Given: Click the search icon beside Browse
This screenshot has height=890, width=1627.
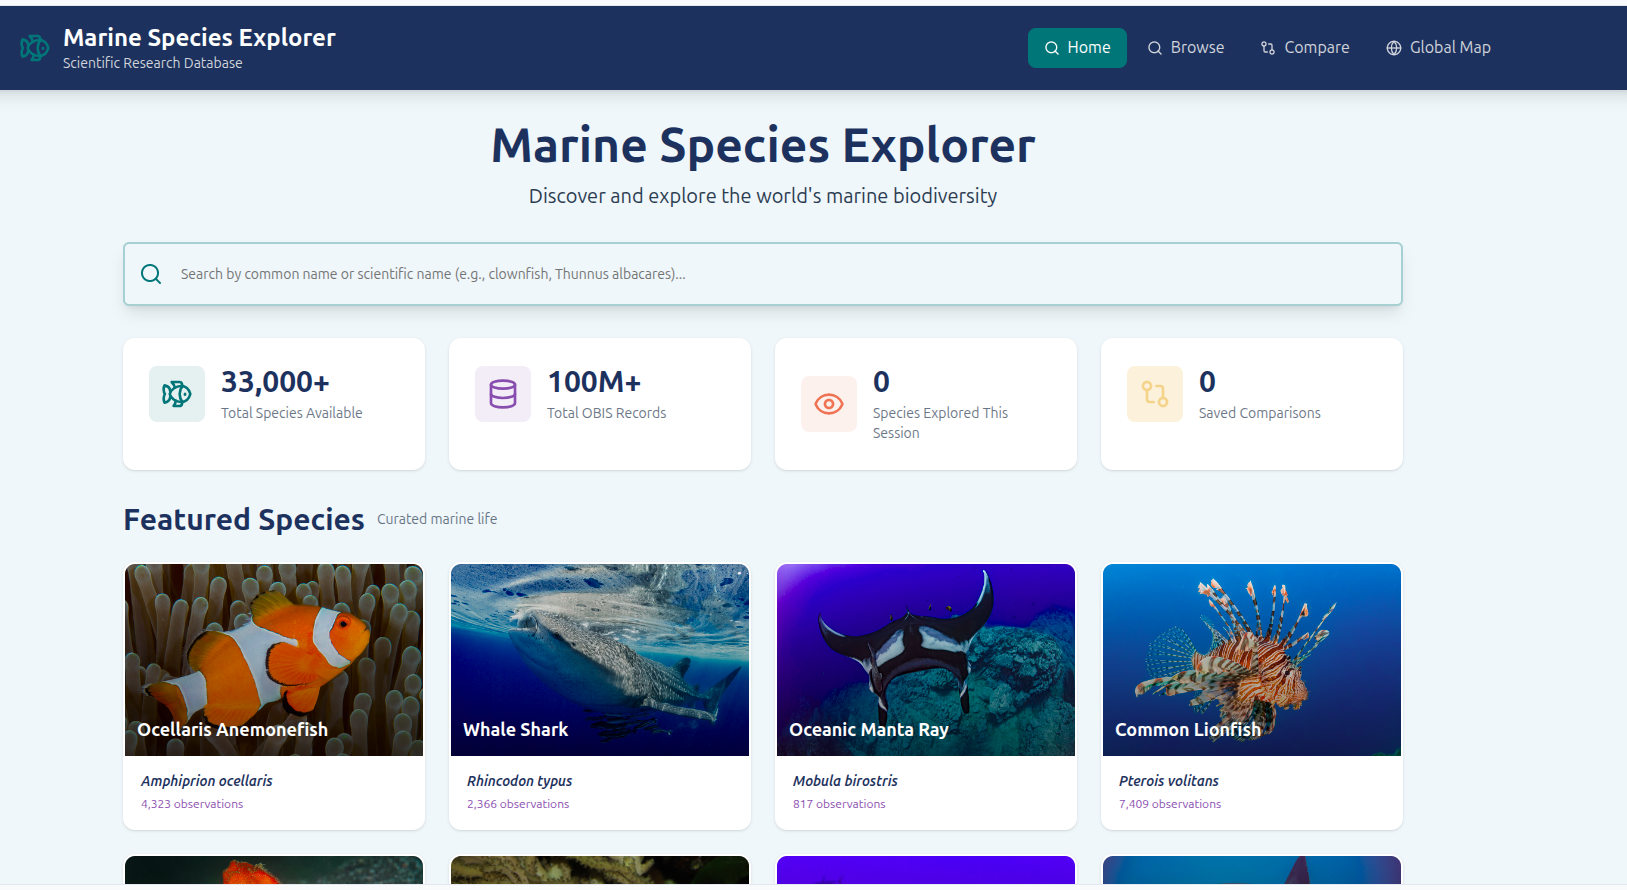Looking at the screenshot, I should [x=1155, y=48].
